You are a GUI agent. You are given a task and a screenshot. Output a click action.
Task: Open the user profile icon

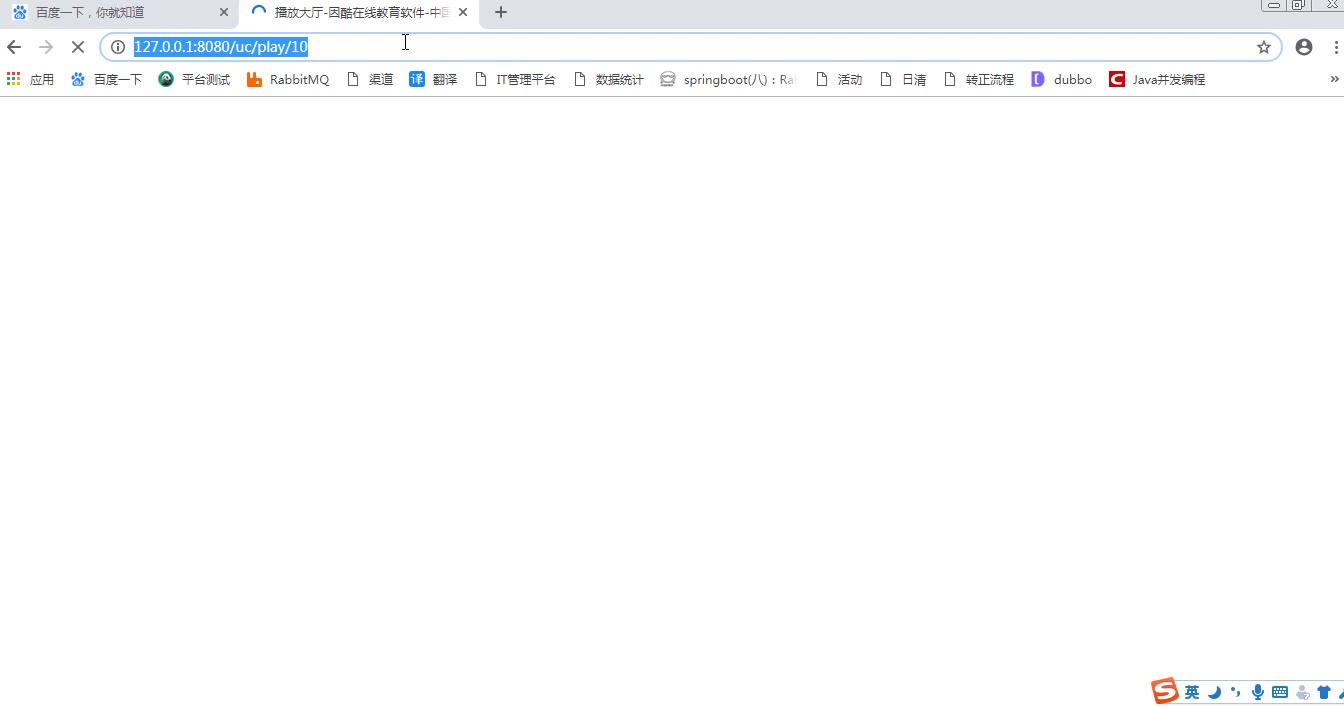pyautogui.click(x=1304, y=47)
